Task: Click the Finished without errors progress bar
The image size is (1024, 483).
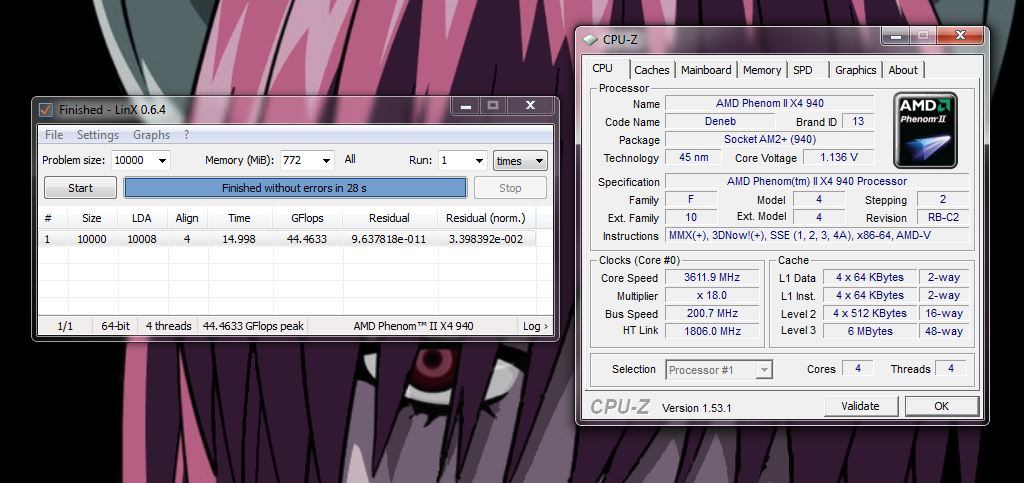Action: [x=295, y=188]
